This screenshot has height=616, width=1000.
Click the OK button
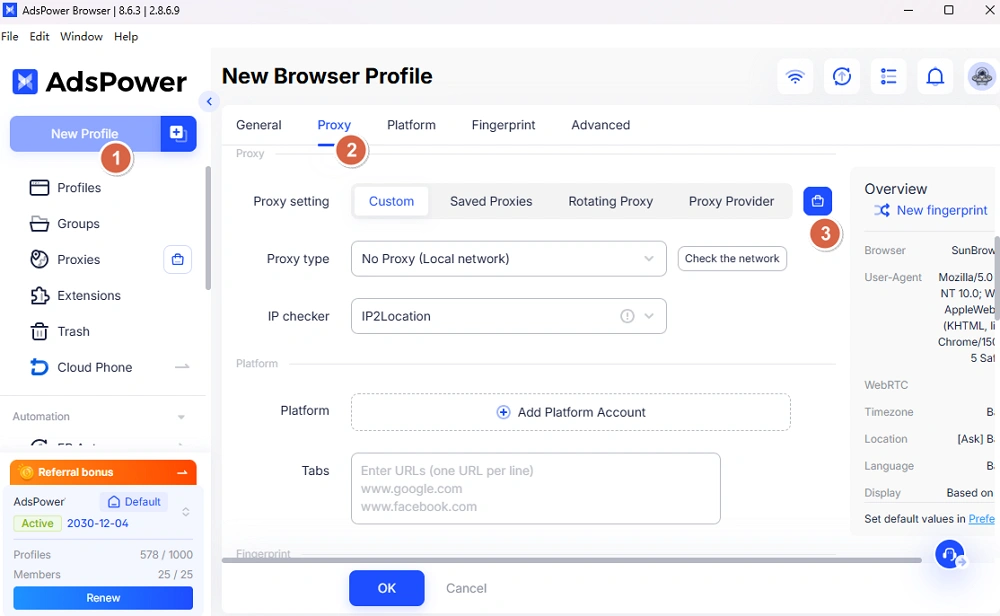pyautogui.click(x=386, y=588)
